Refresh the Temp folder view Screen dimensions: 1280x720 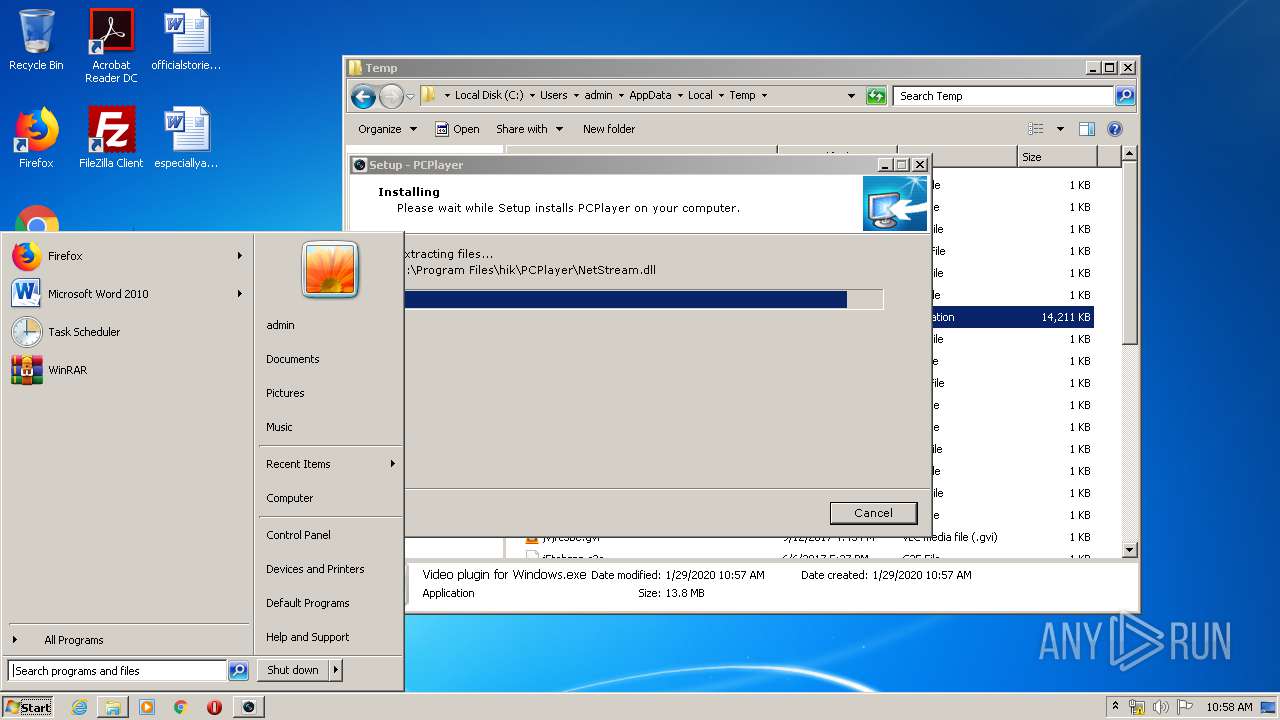pyautogui.click(x=876, y=96)
